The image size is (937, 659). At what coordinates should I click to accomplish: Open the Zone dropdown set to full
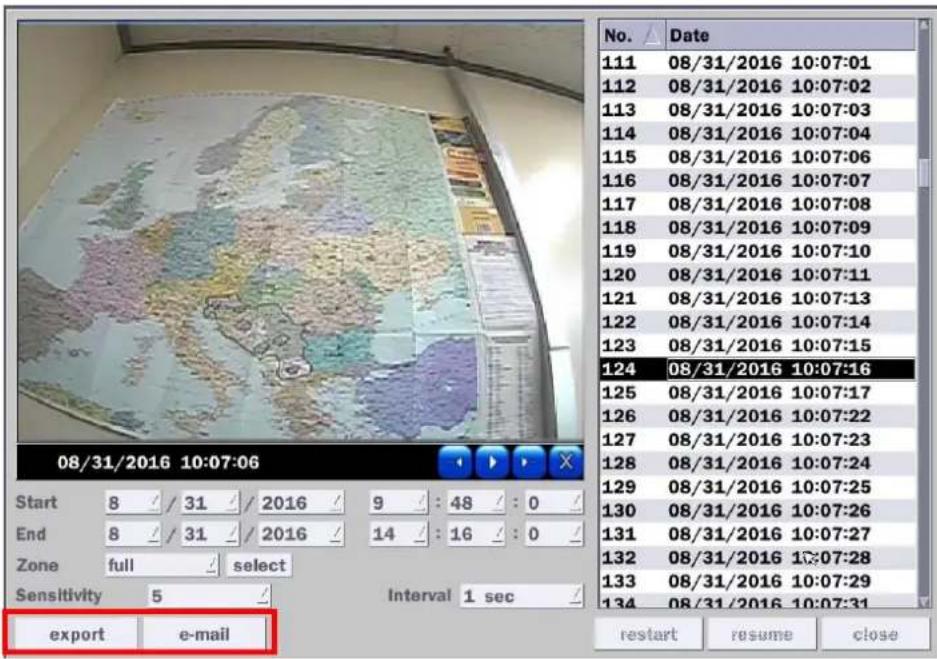coord(162,565)
